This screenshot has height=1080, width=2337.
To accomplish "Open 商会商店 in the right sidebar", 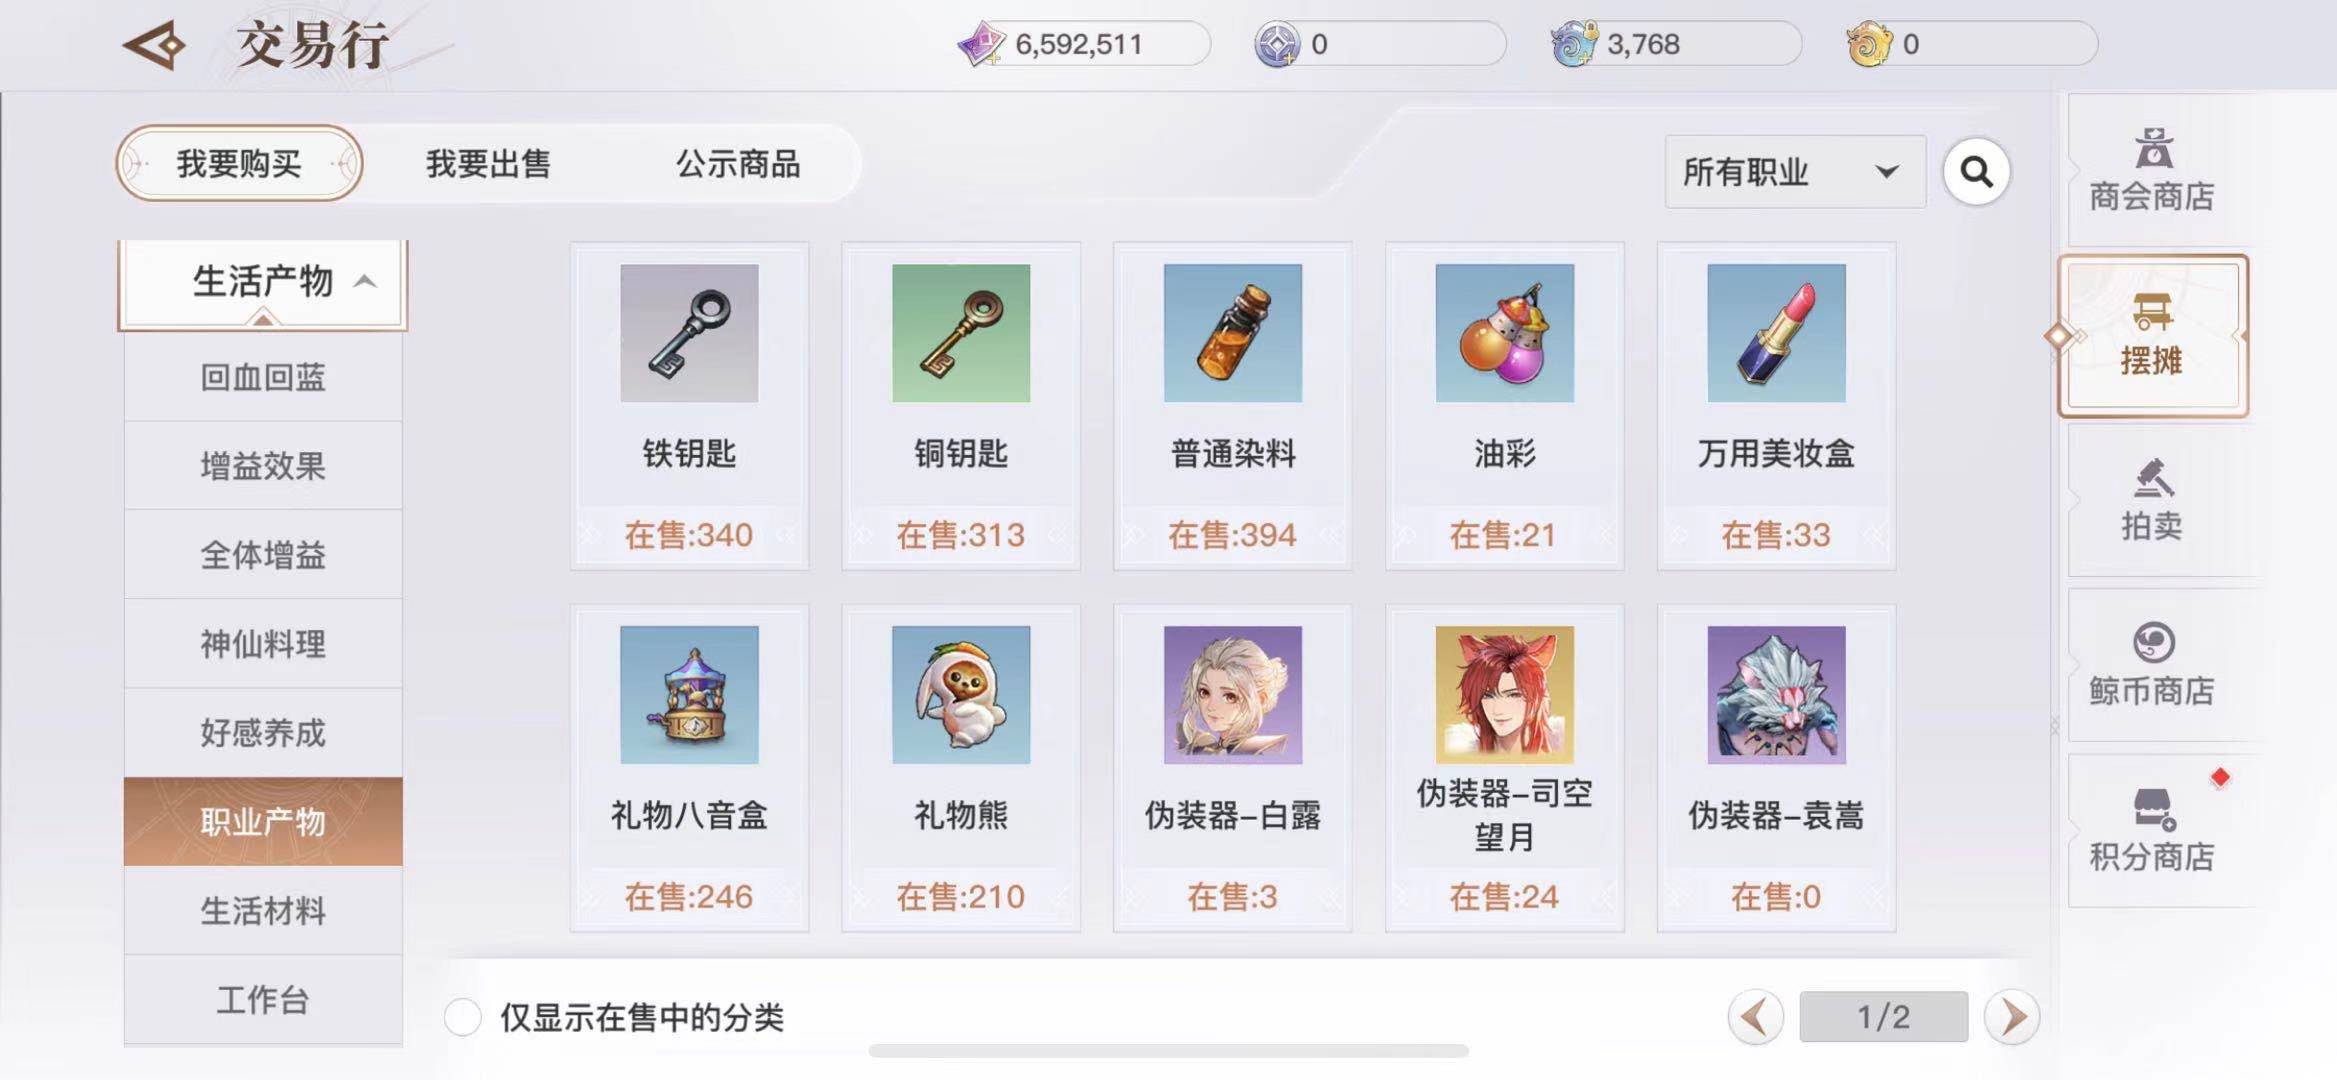I will [x=2152, y=170].
